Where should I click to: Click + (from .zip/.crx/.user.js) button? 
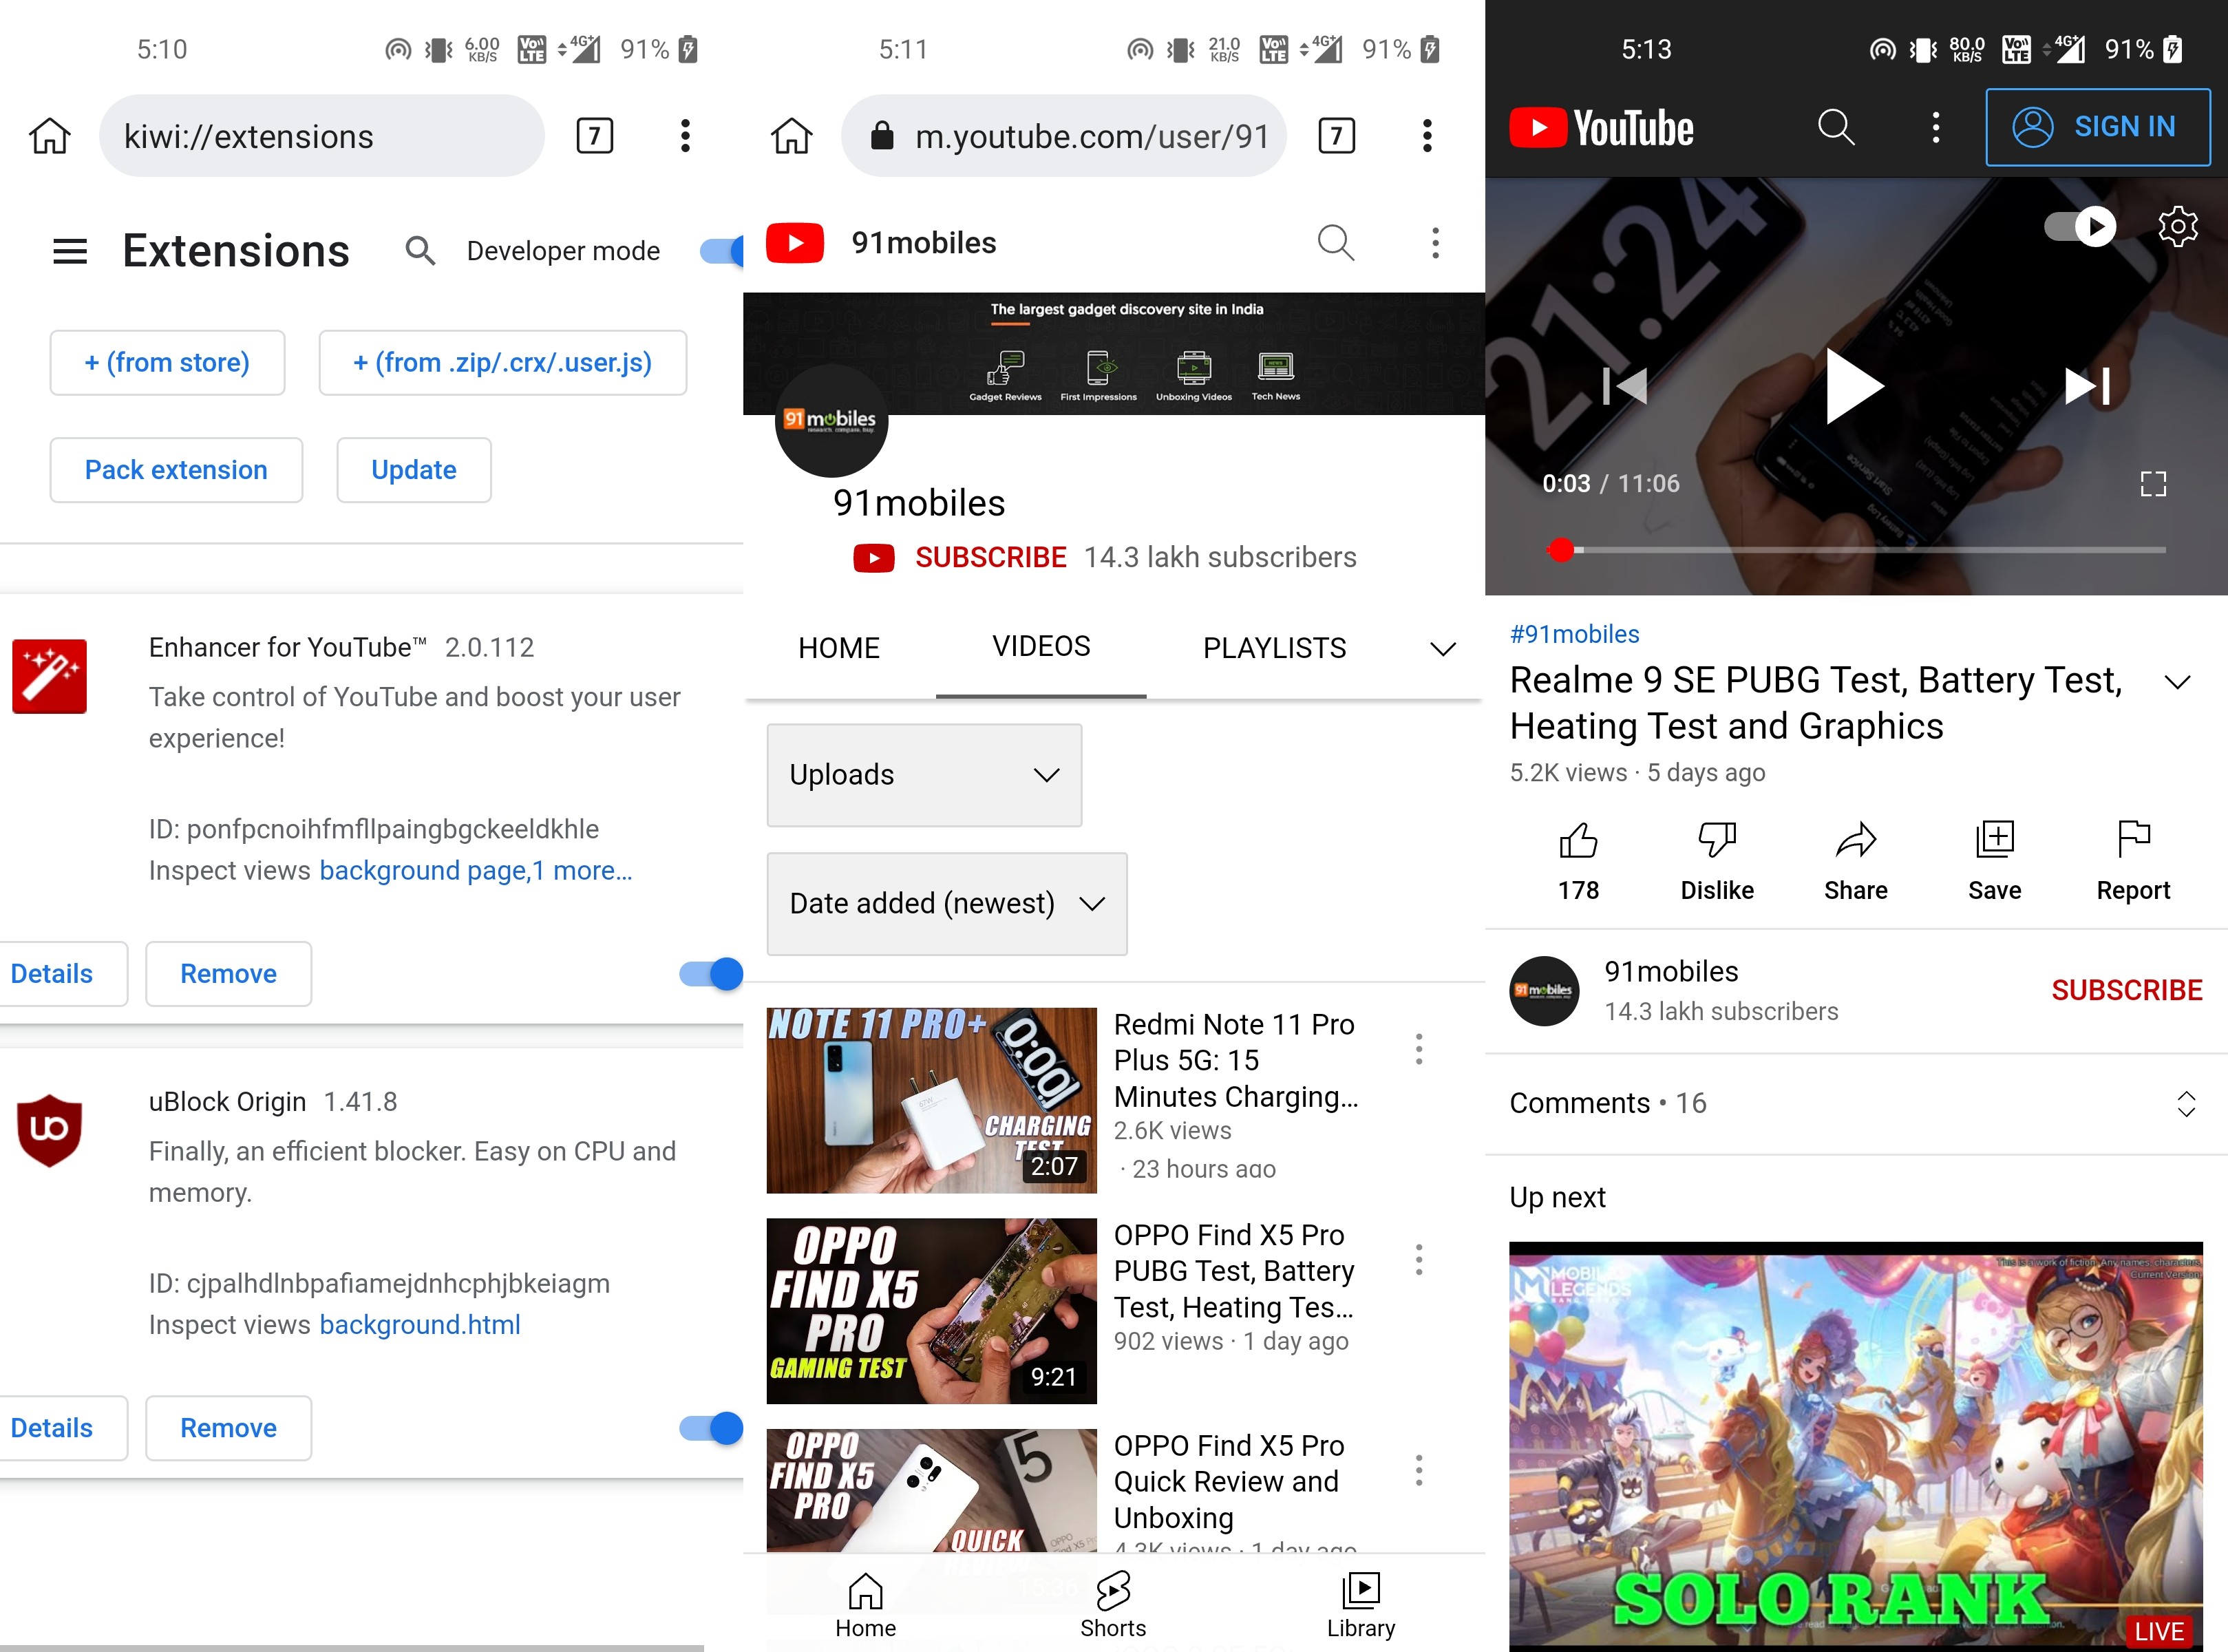pos(503,363)
